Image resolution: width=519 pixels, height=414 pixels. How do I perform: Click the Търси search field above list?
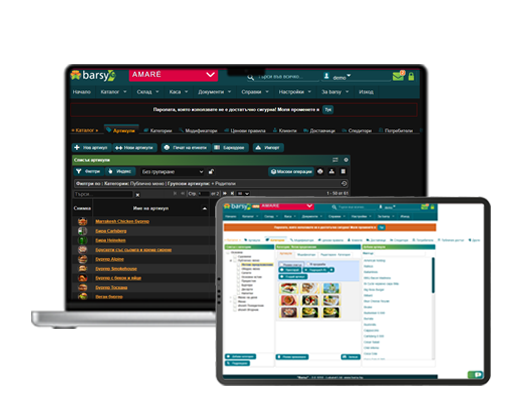click(x=103, y=194)
